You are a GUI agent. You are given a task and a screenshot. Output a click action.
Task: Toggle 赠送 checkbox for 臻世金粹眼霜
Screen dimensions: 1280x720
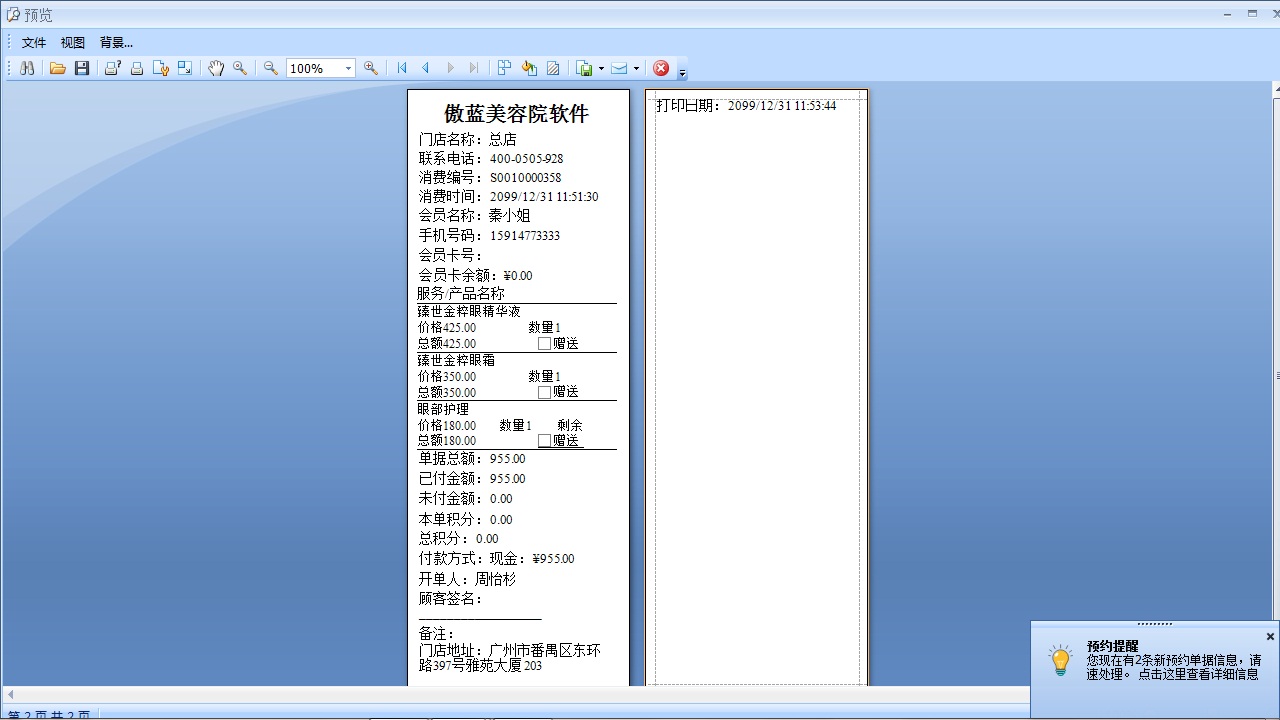tap(545, 392)
